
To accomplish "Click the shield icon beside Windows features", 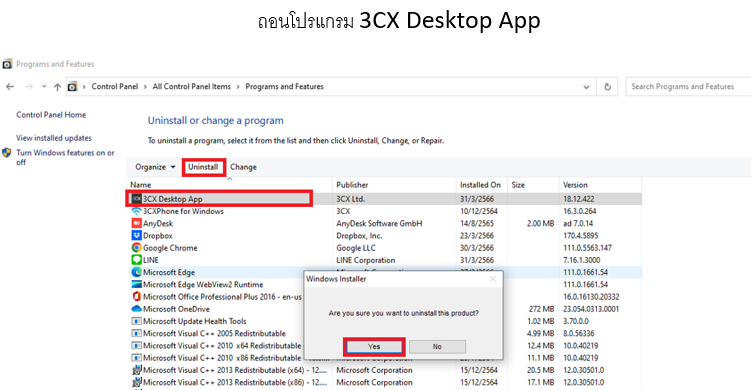I will click(x=7, y=153).
